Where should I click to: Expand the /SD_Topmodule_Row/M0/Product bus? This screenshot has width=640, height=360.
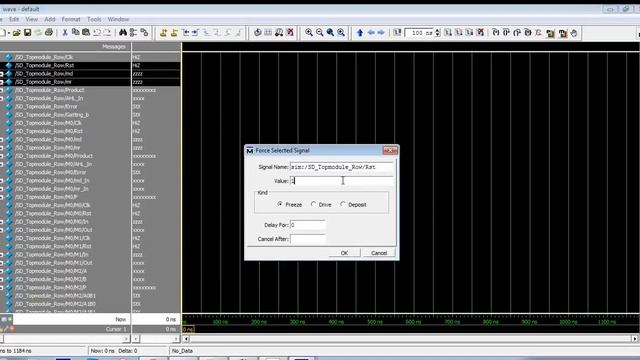coord(2,156)
